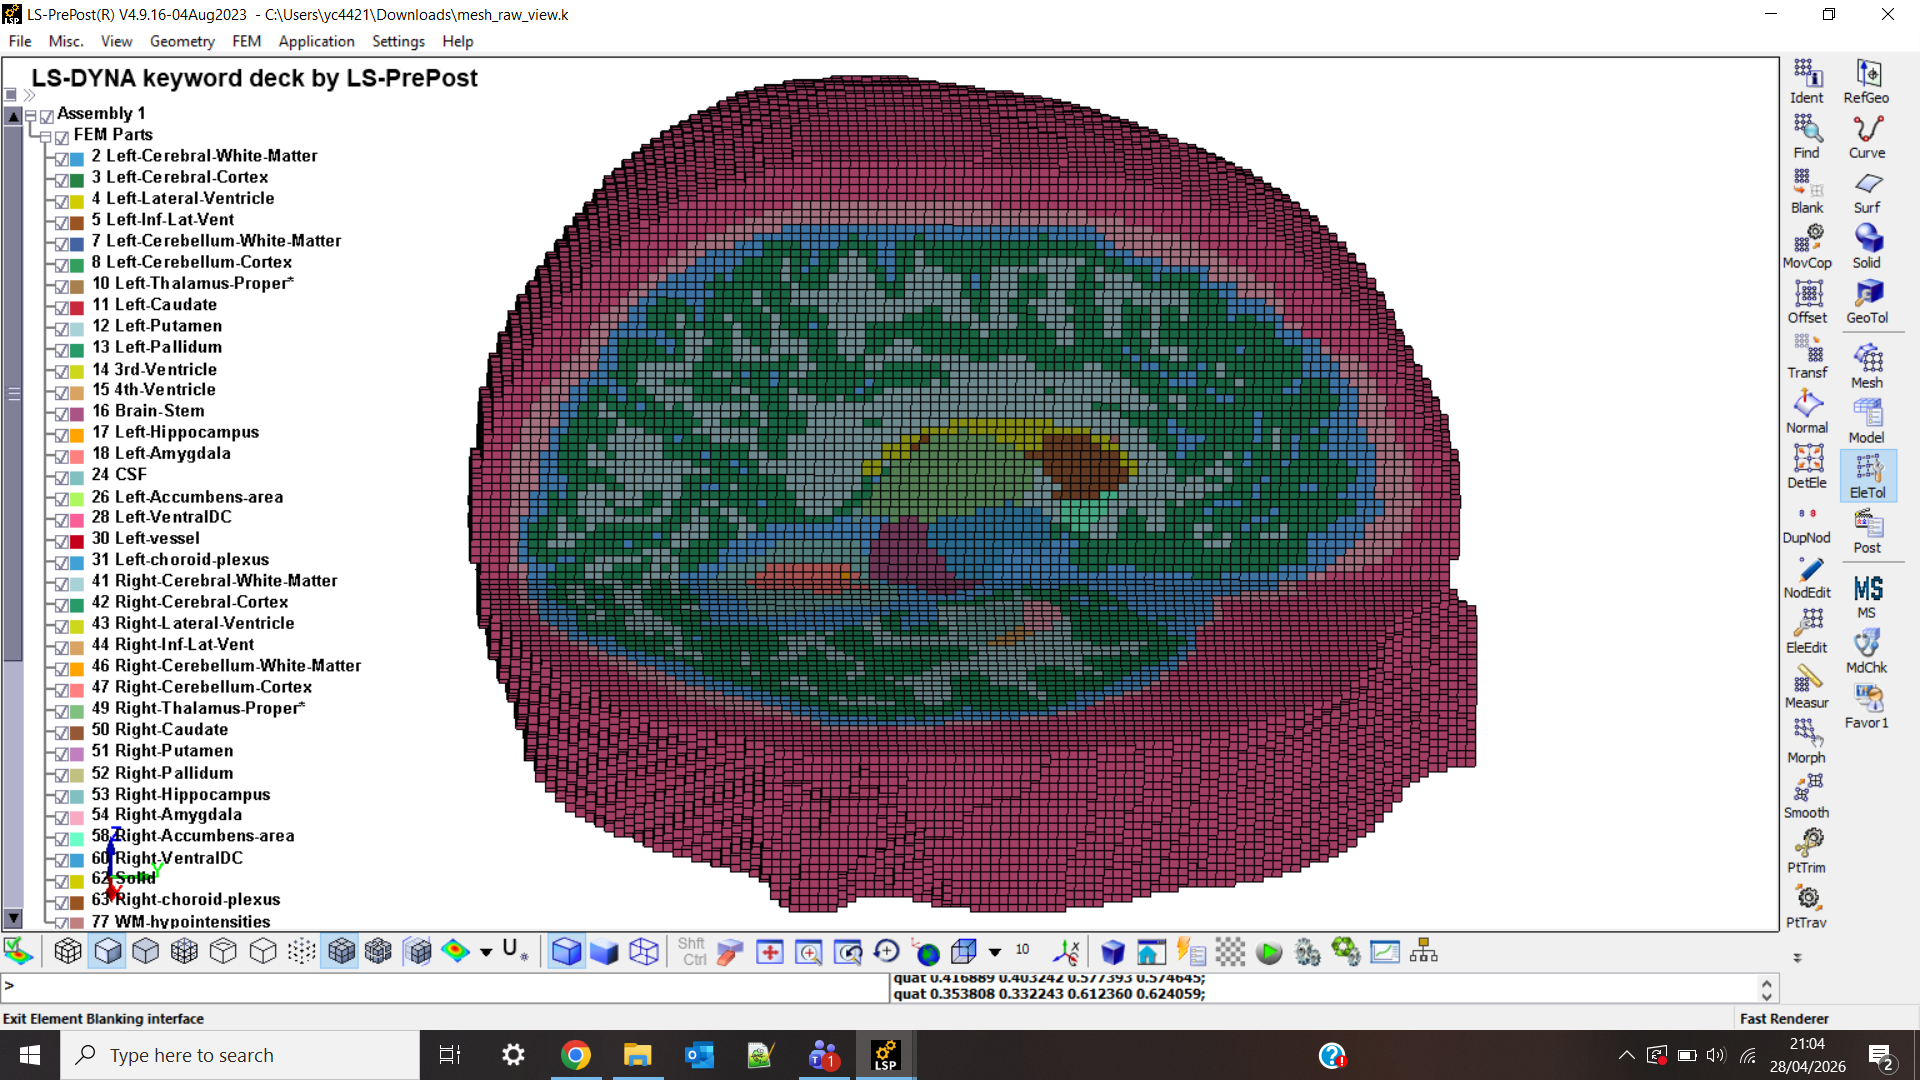Toggle the Assembly 1 checkbox
Screen dimensions: 1920x1080
pos(46,116)
